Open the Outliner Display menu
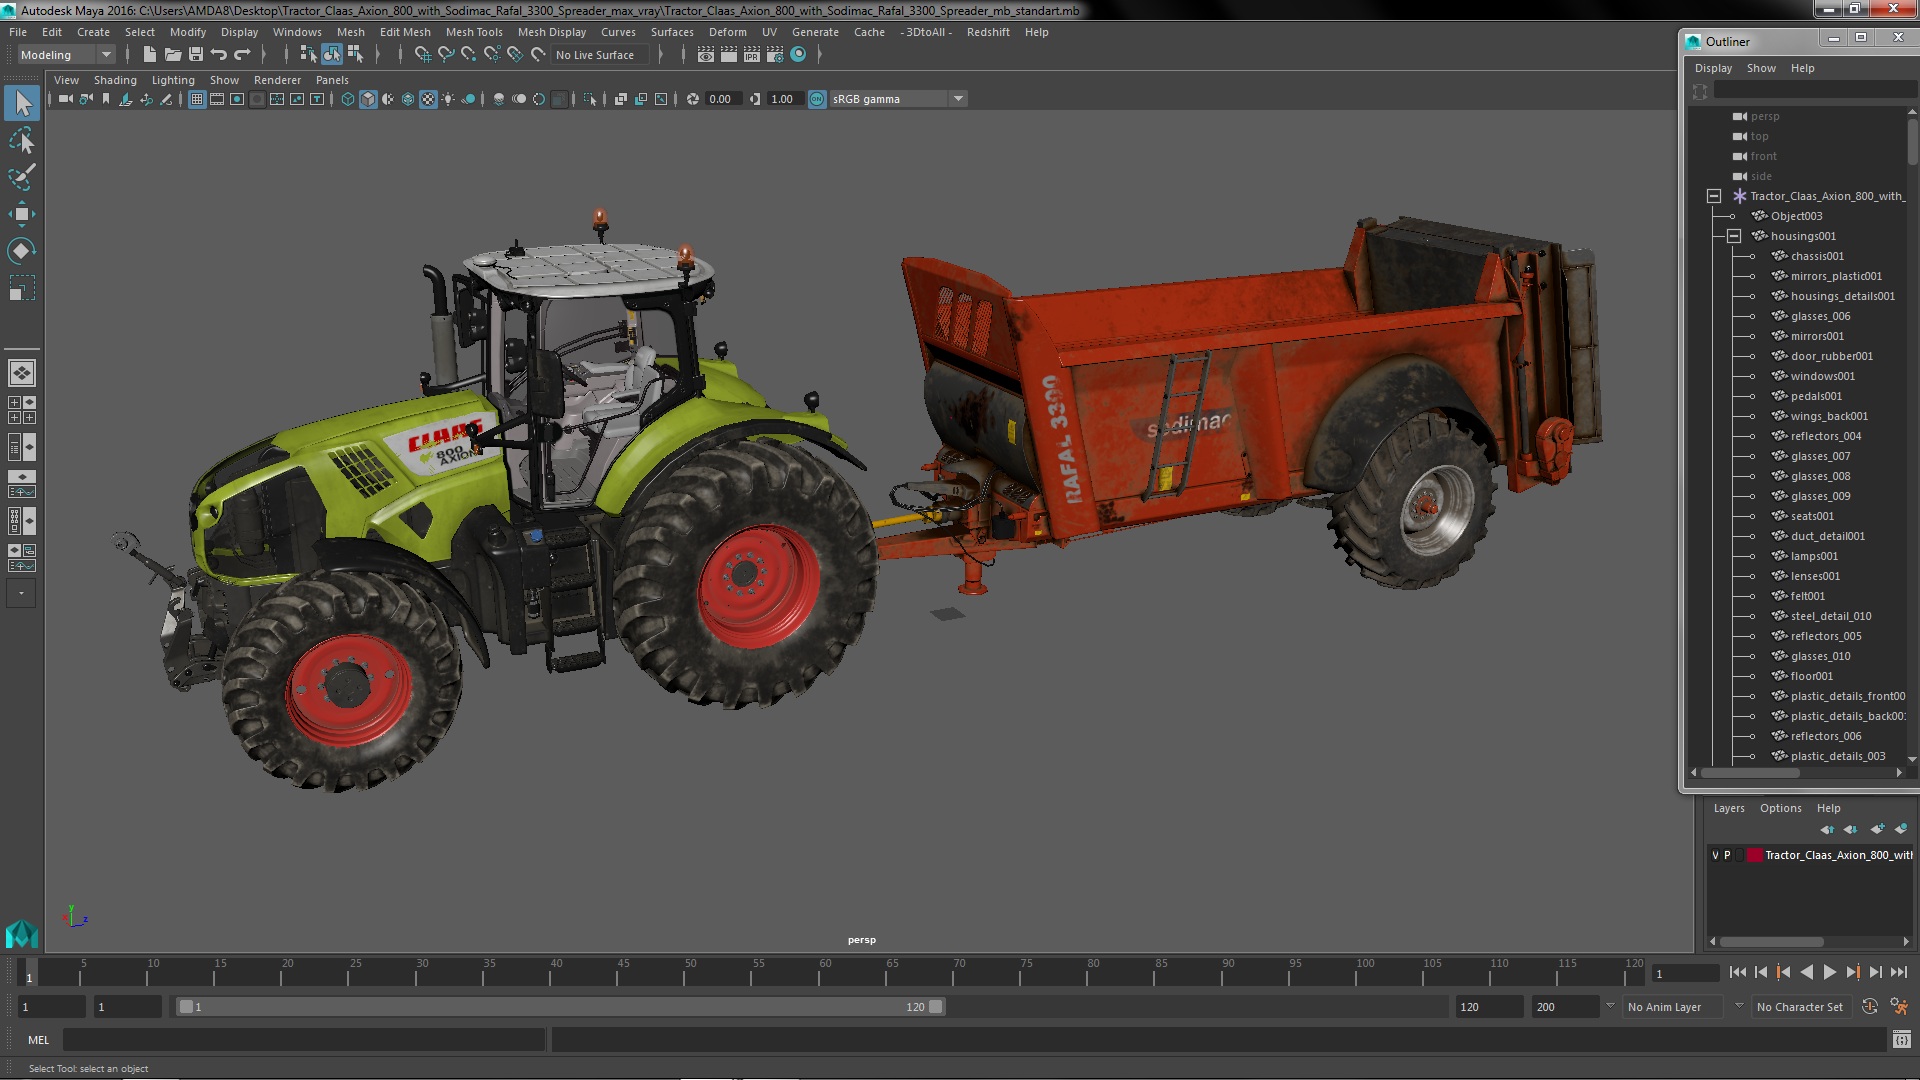1920x1080 pixels. 1713,68
